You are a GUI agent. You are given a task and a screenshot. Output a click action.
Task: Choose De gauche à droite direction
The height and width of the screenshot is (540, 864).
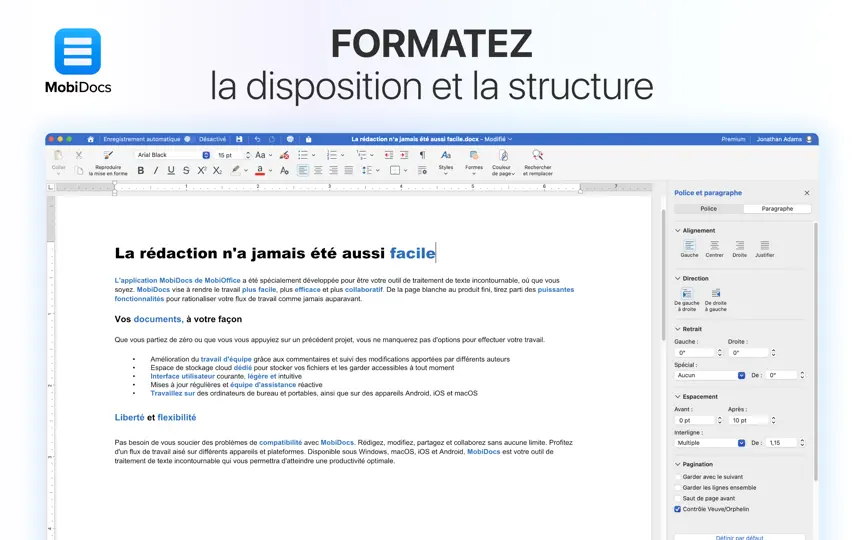(x=687, y=300)
